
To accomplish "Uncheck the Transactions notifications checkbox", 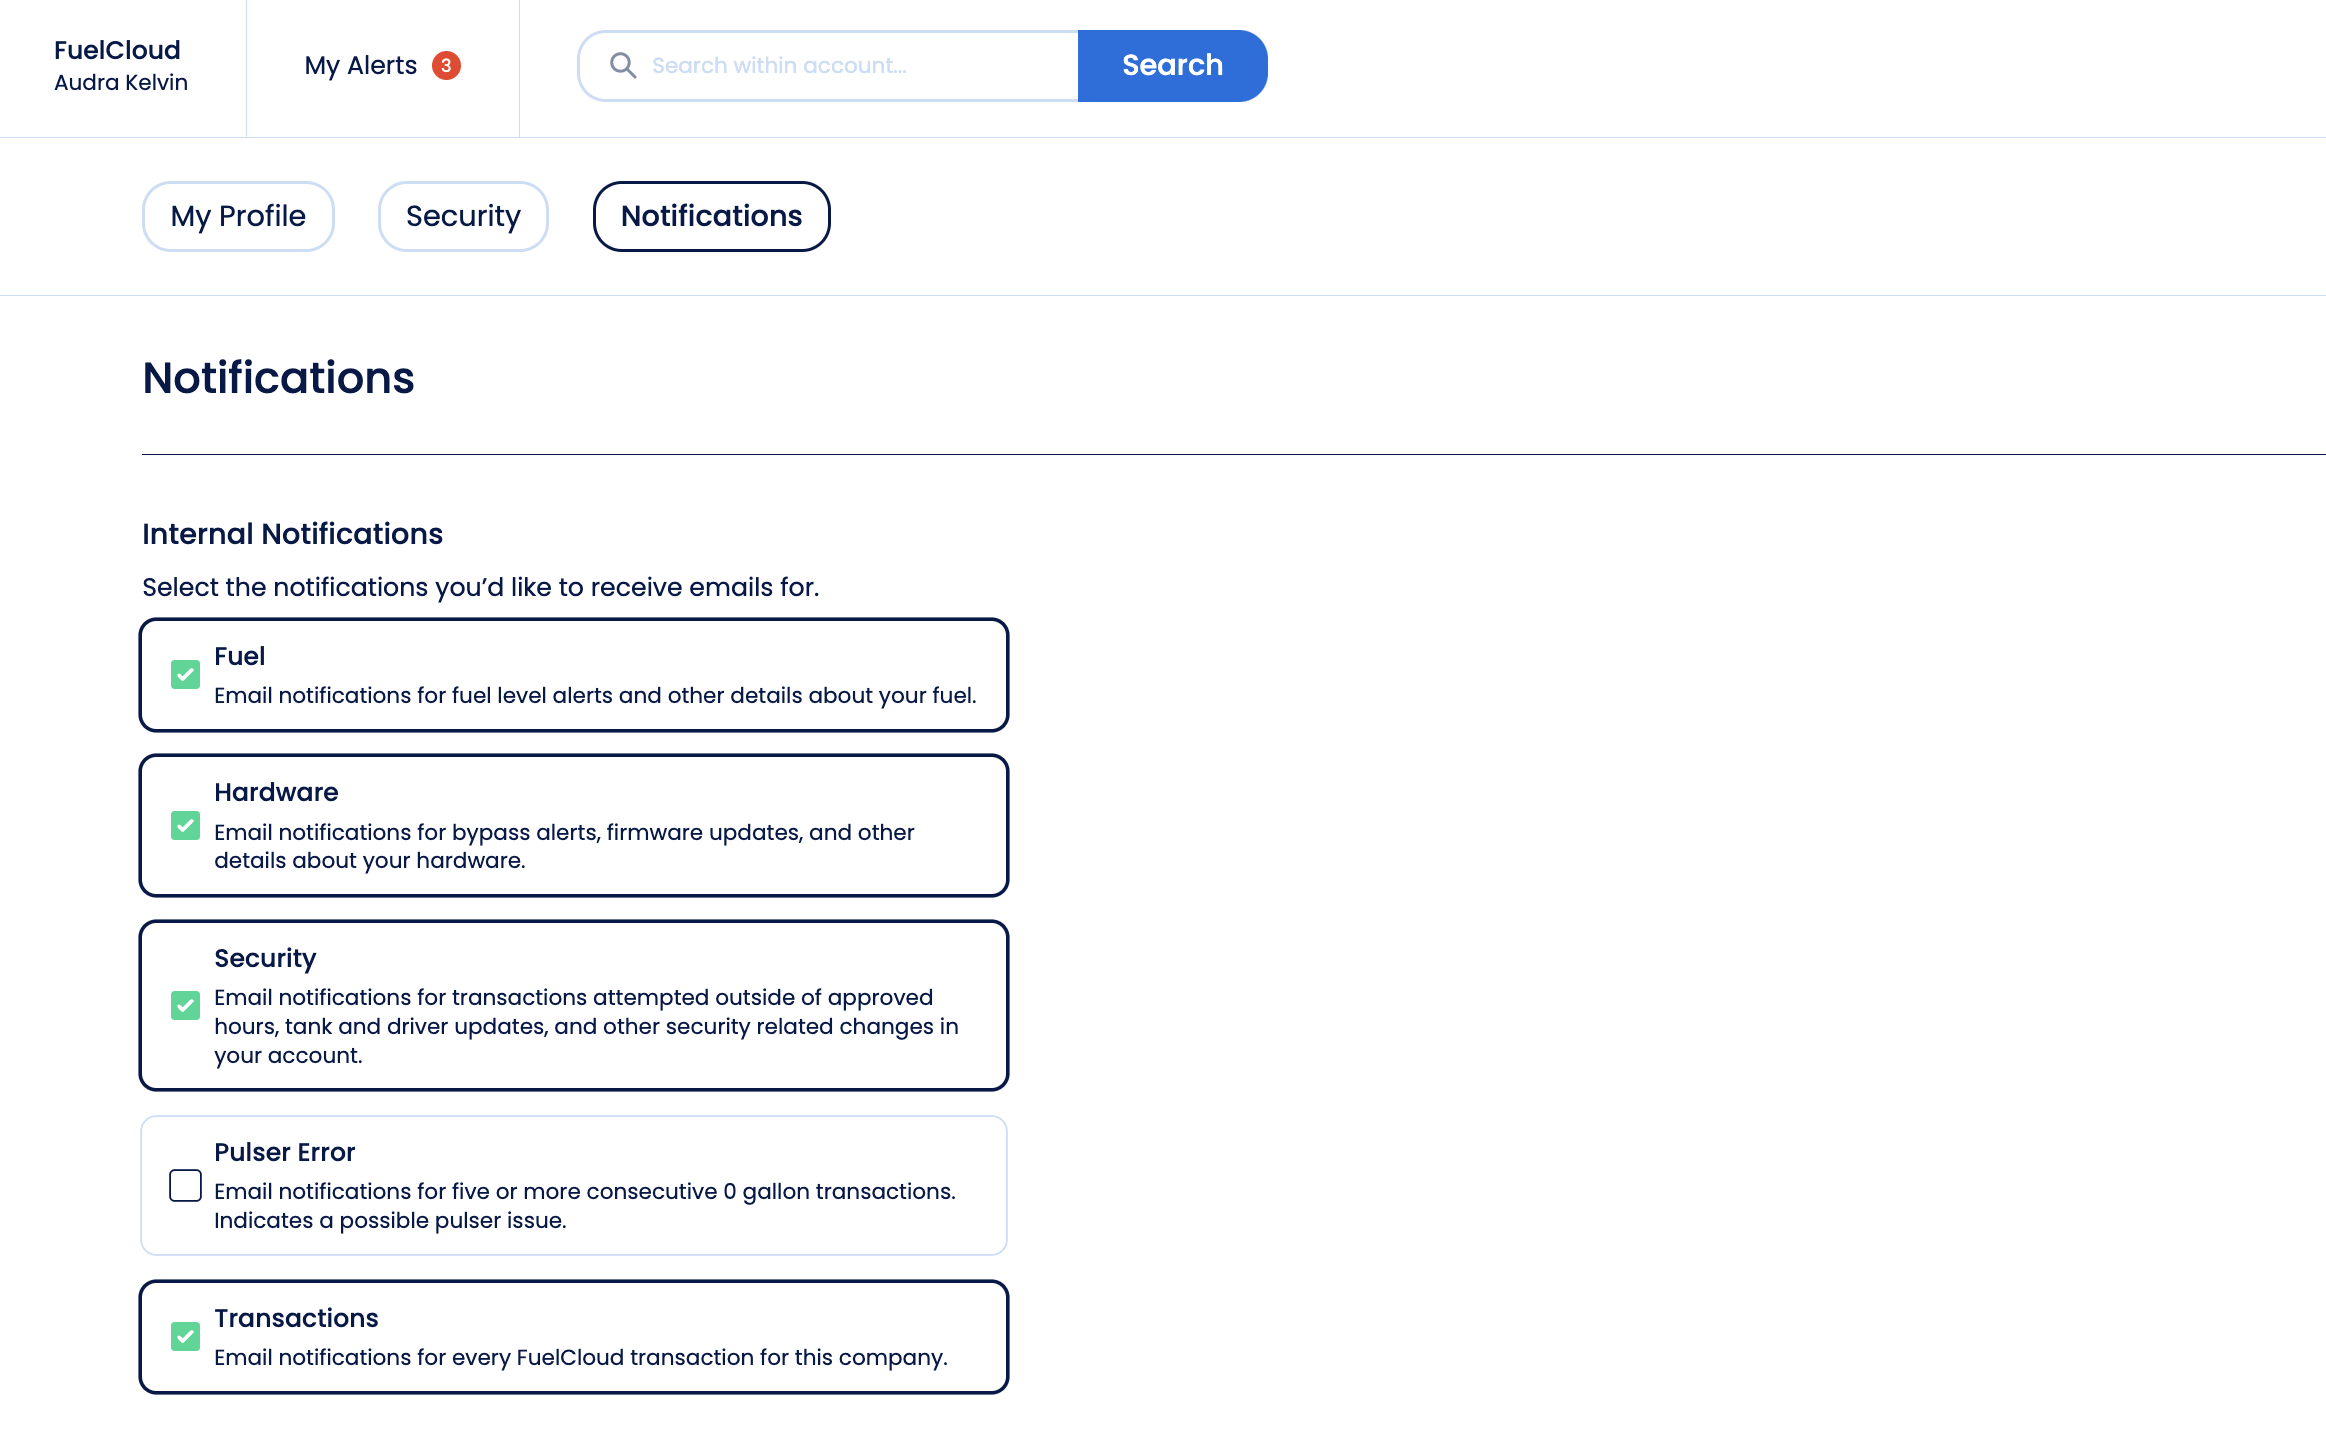I will pos(185,1337).
